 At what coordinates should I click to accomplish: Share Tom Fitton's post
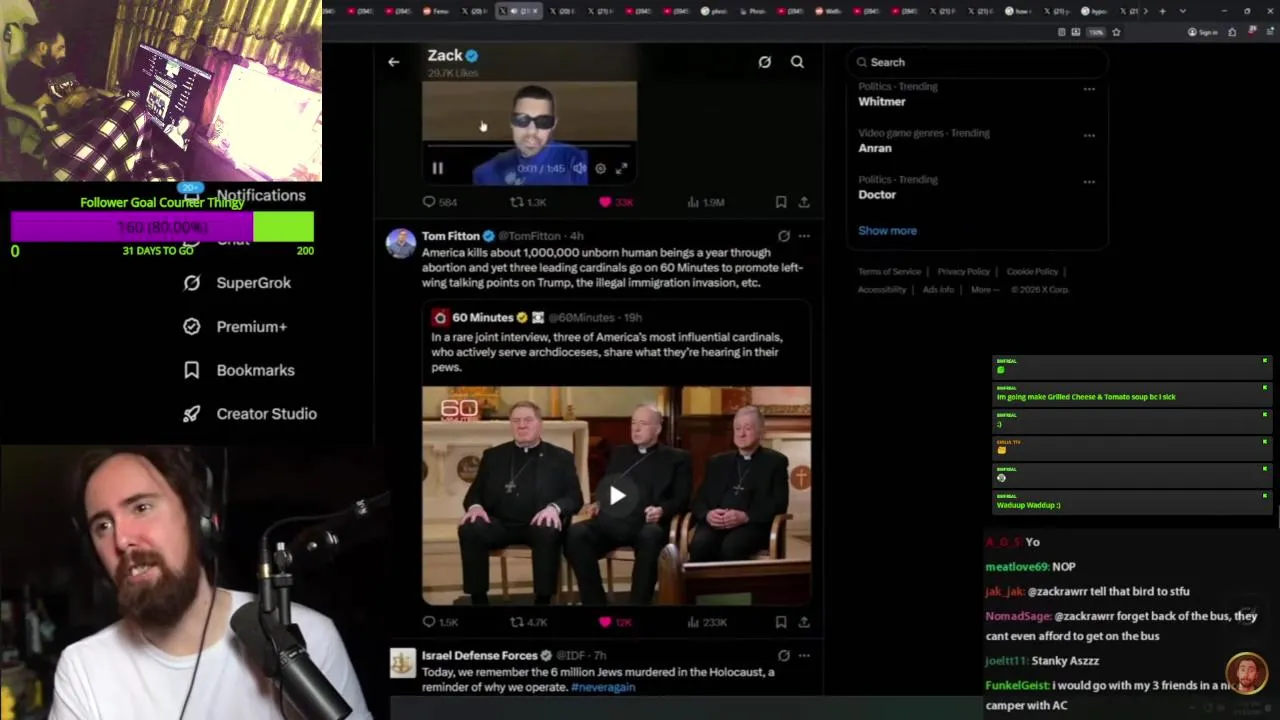tap(804, 622)
